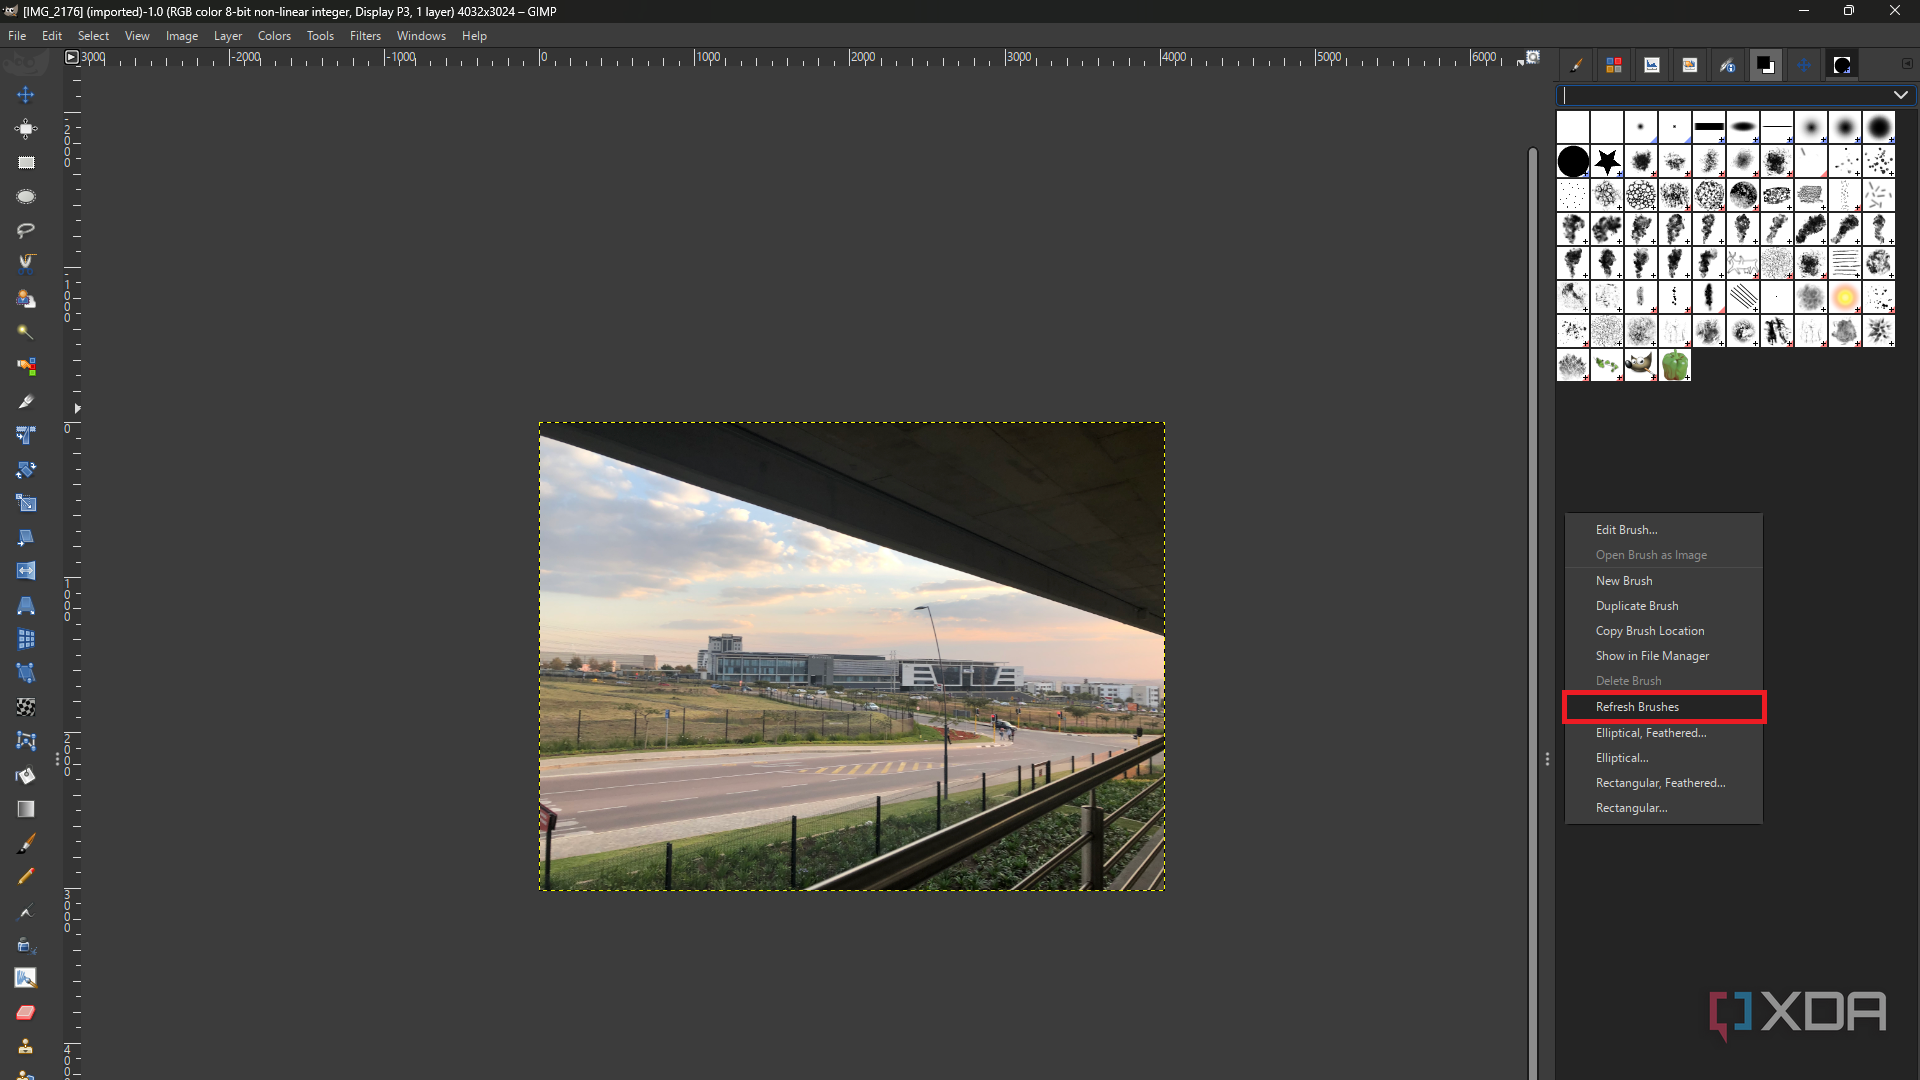This screenshot has height=1080, width=1920.
Task: Choose New Brush from context menu
Action: click(x=1664, y=581)
